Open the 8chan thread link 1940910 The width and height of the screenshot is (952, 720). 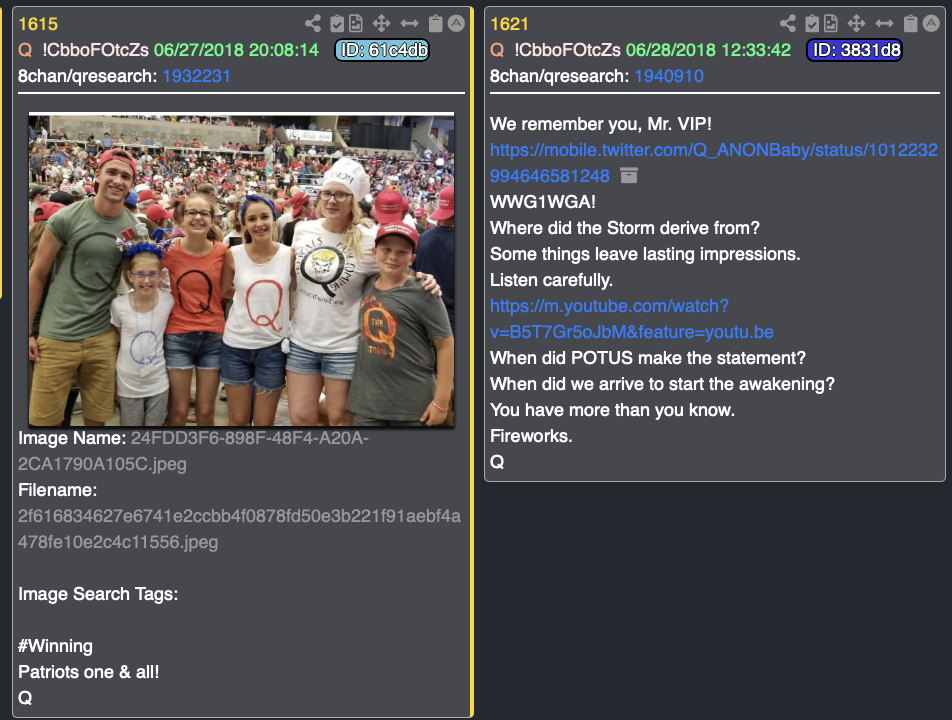click(x=668, y=76)
